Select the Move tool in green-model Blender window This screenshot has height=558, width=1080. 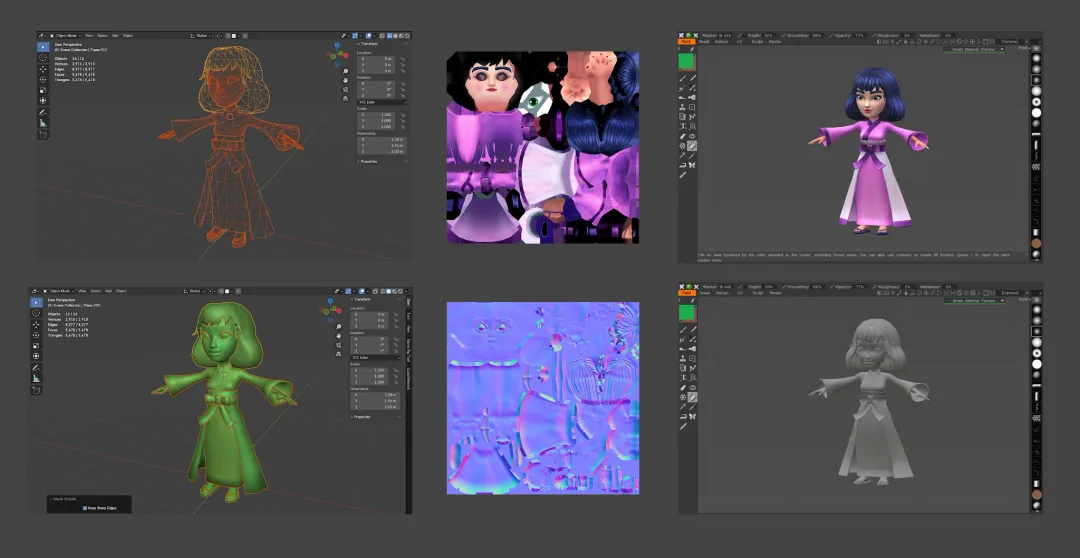[x=36, y=324]
